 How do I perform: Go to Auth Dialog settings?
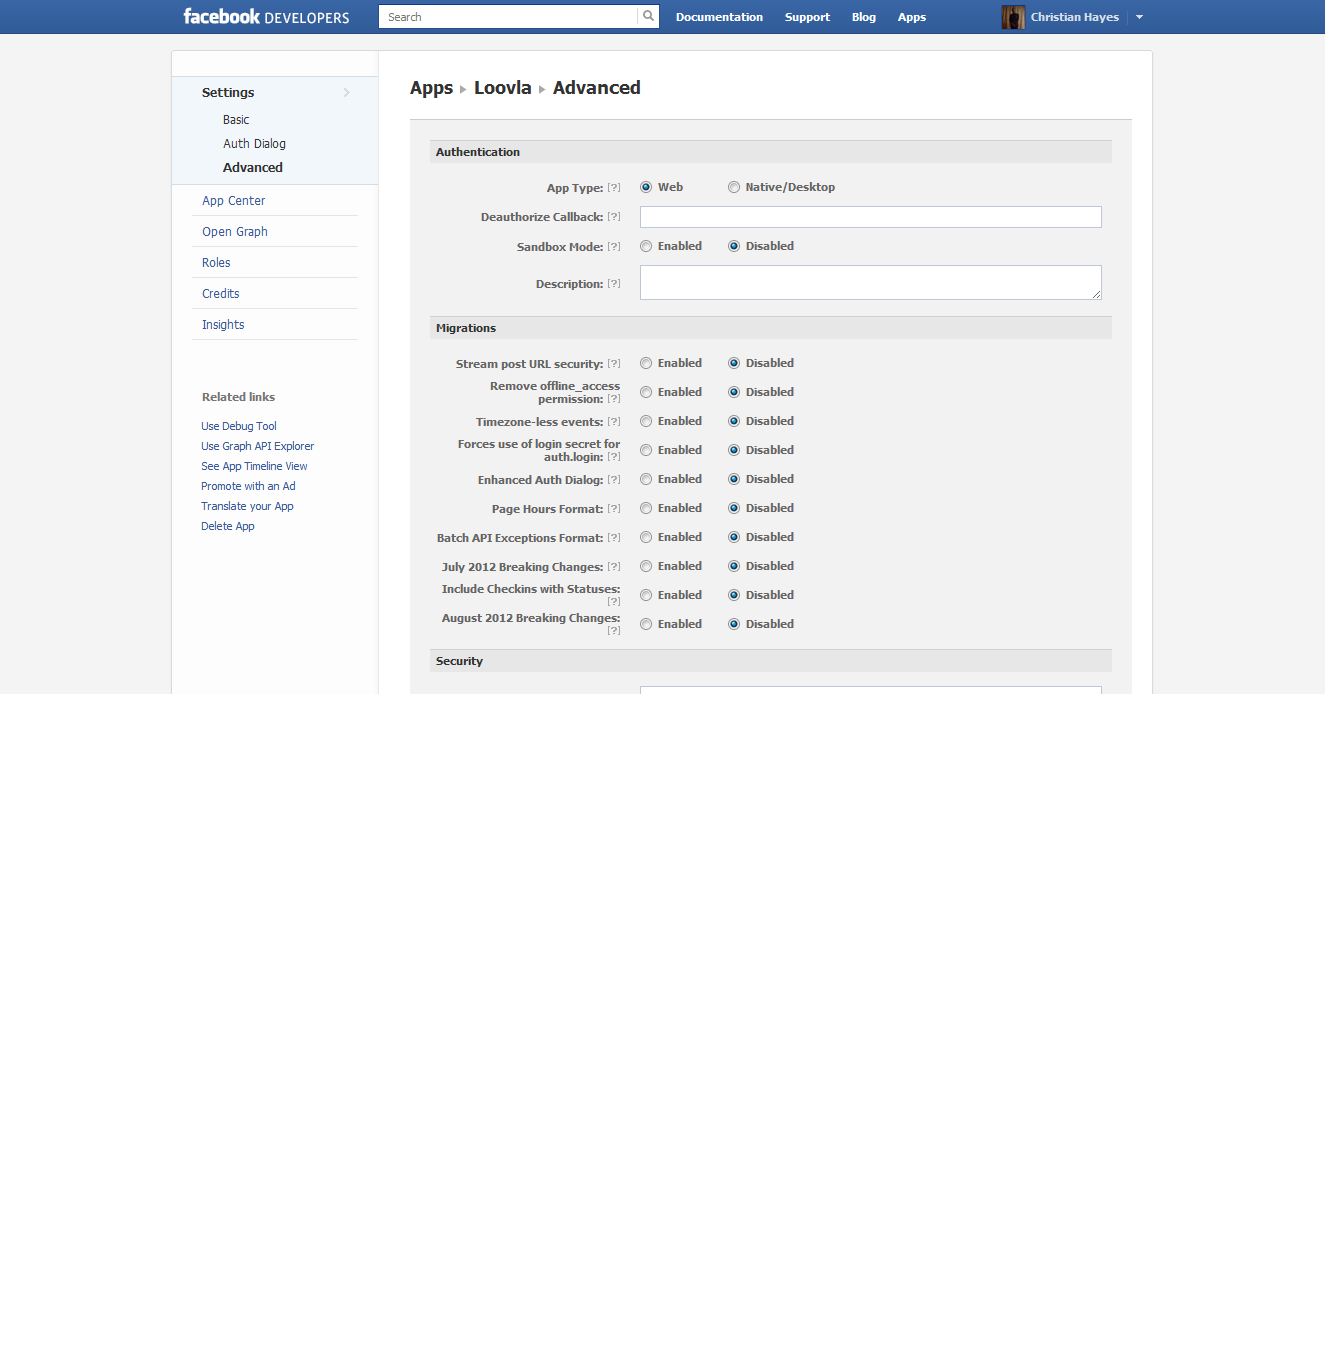coord(254,144)
